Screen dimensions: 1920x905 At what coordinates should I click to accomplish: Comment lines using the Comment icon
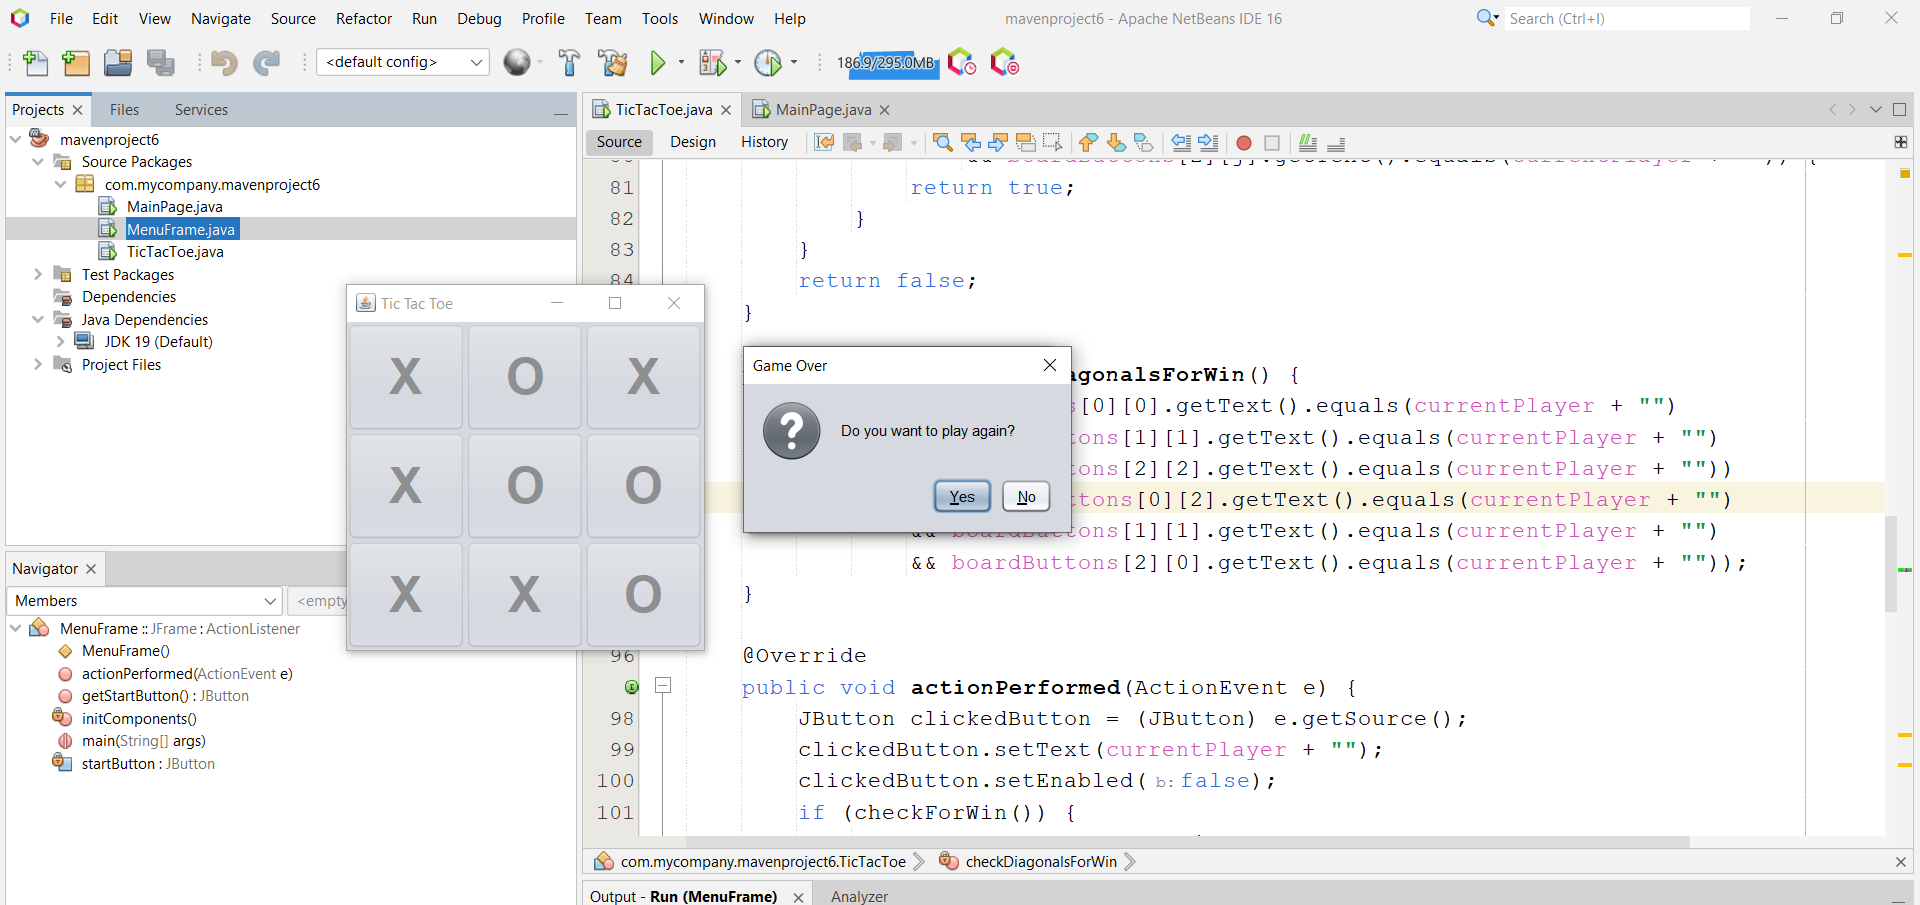tap(1308, 142)
